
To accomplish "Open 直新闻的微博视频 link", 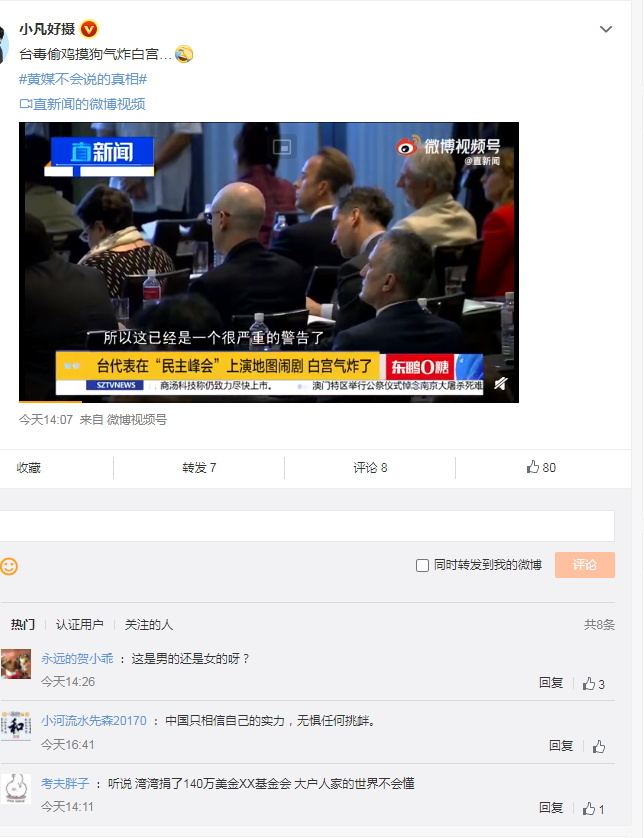I will coord(82,104).
